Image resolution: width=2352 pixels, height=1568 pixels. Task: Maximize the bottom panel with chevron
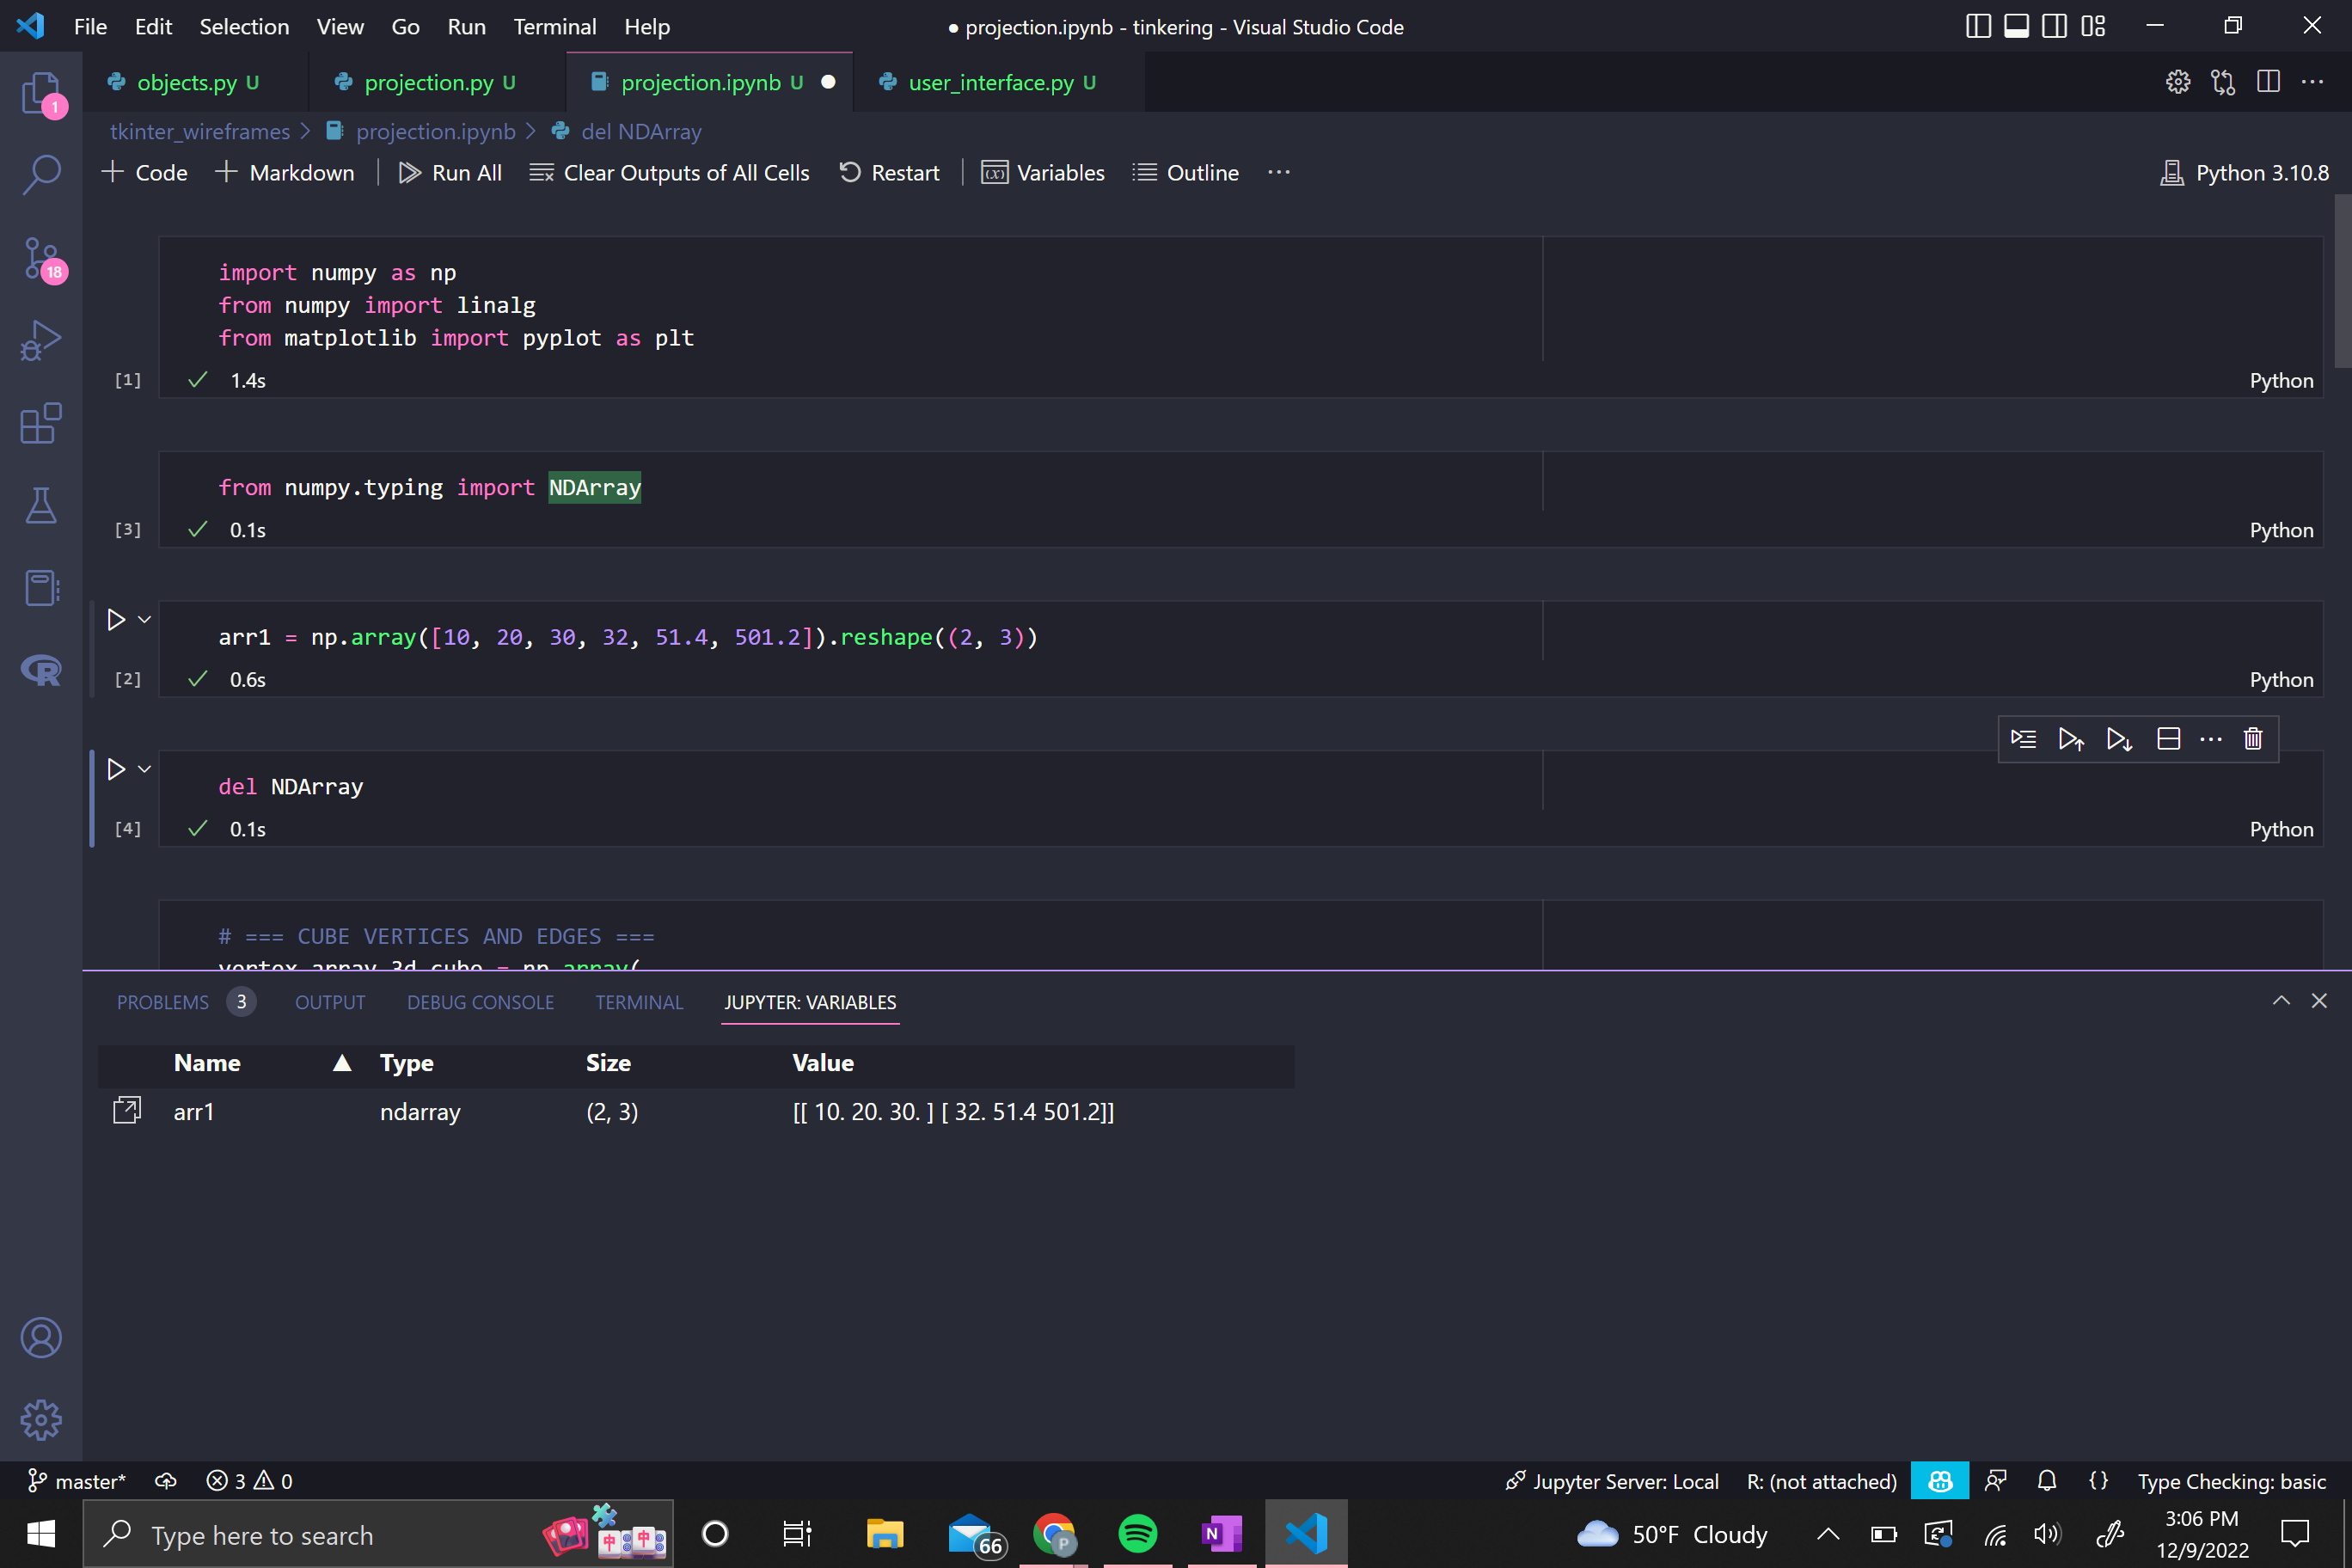click(x=2282, y=1000)
